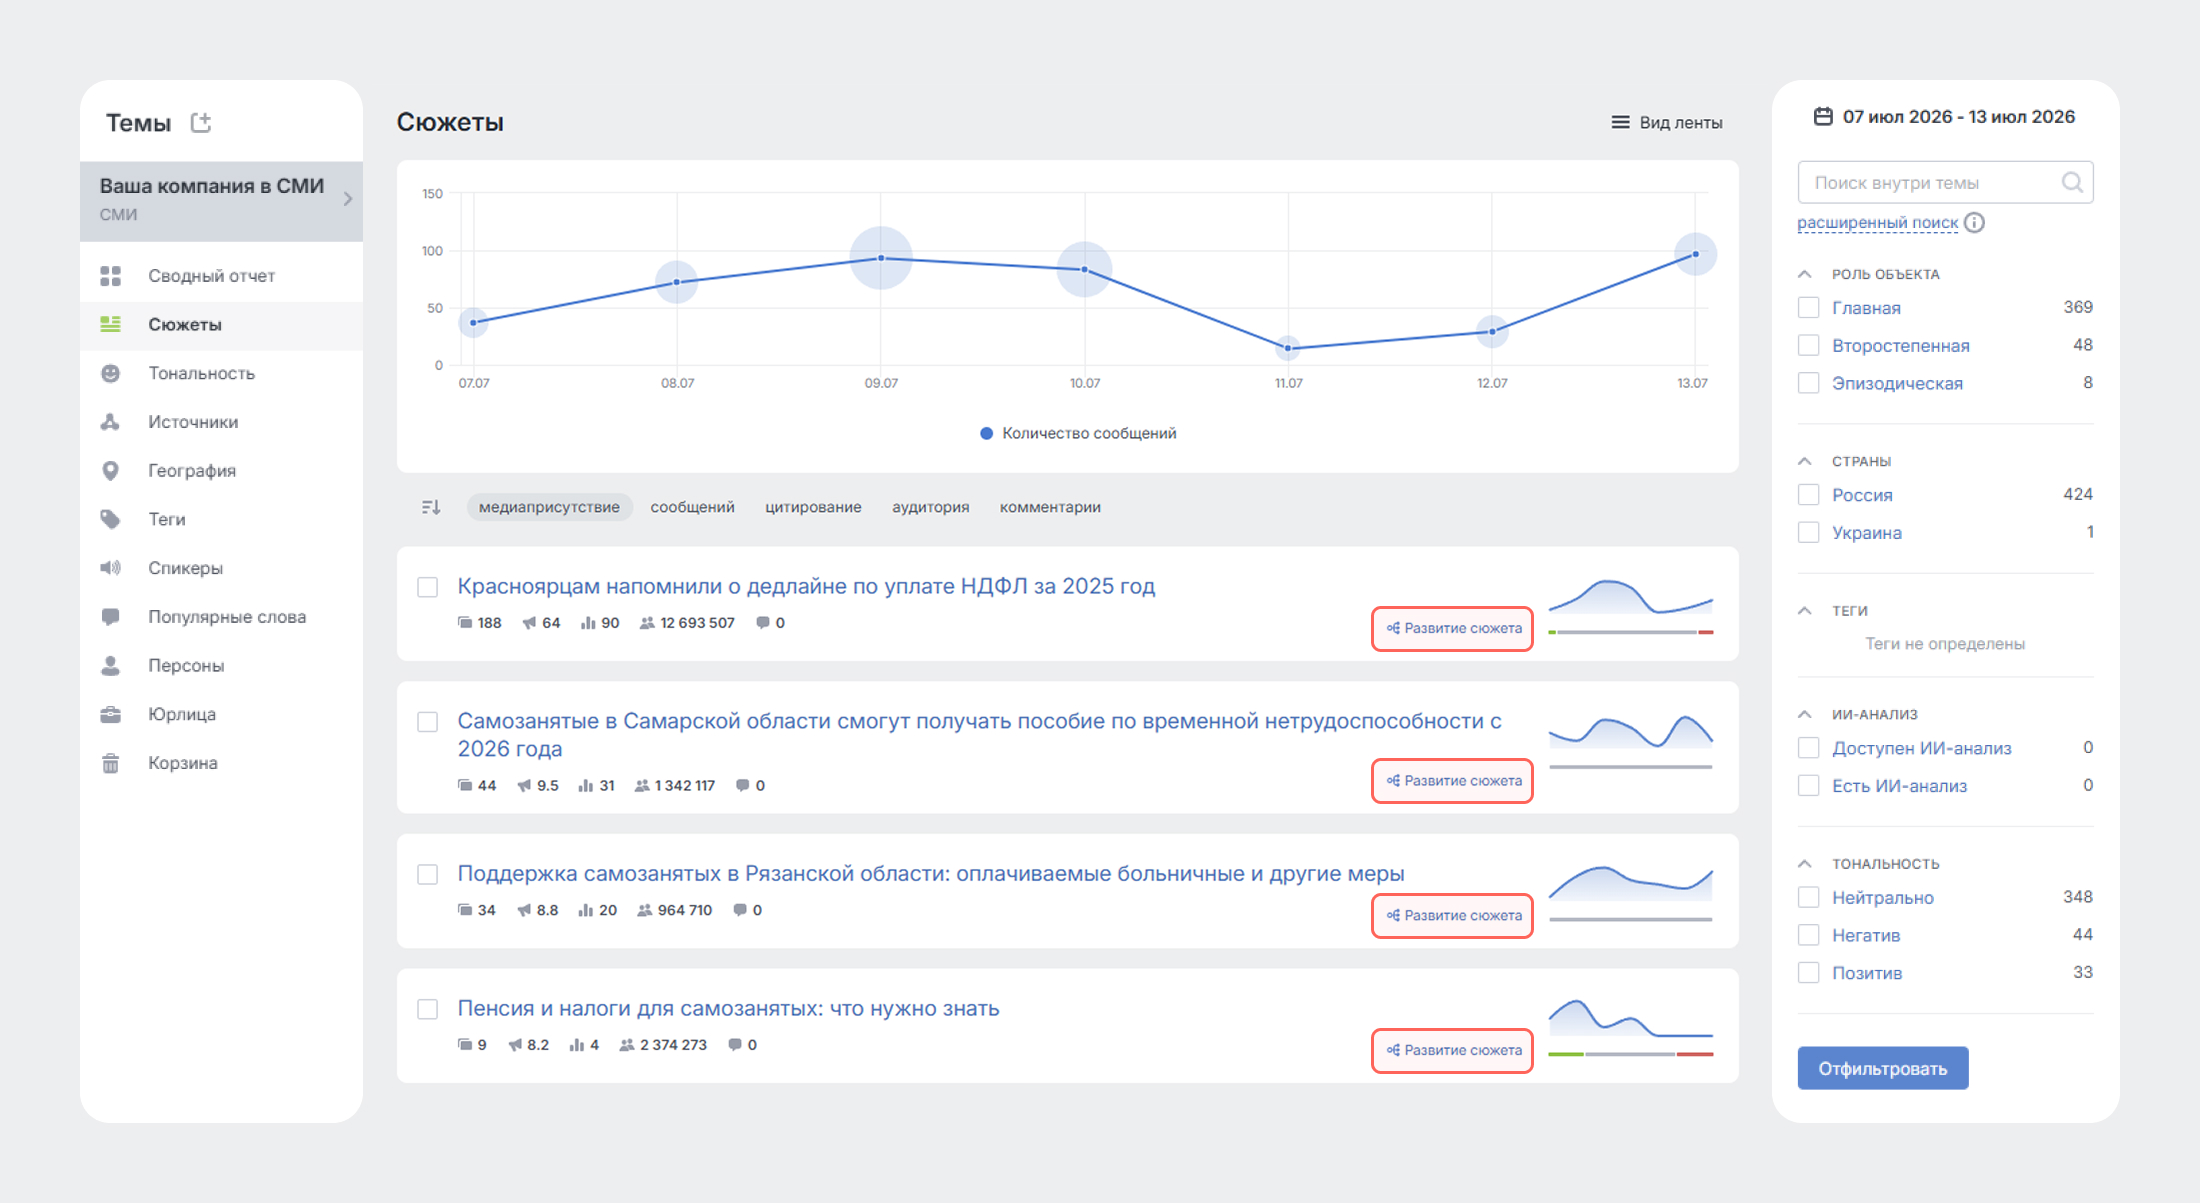Open the Вид ленты view mode menu
Viewport: 2200px width, 1203px height.
point(1666,122)
